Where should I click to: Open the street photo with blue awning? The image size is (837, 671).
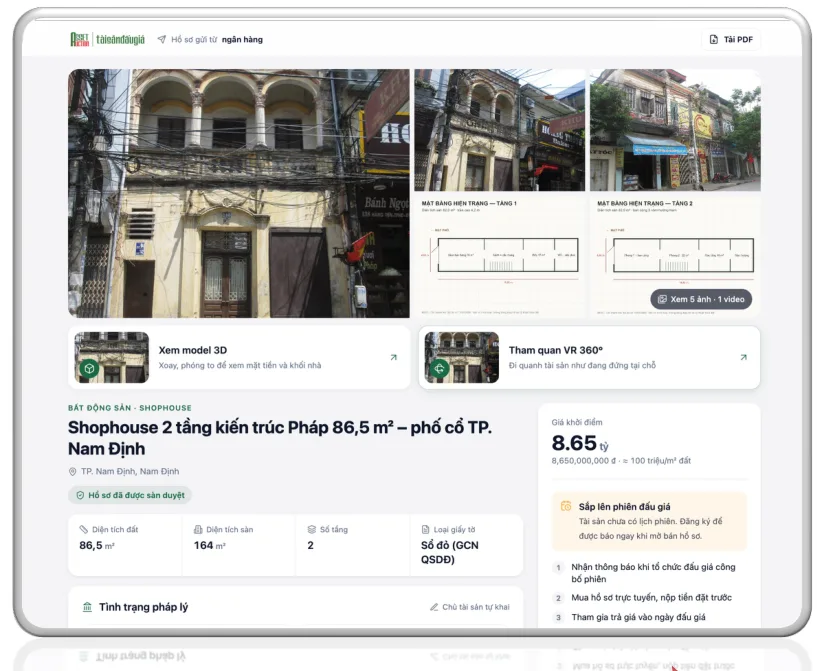pos(675,130)
